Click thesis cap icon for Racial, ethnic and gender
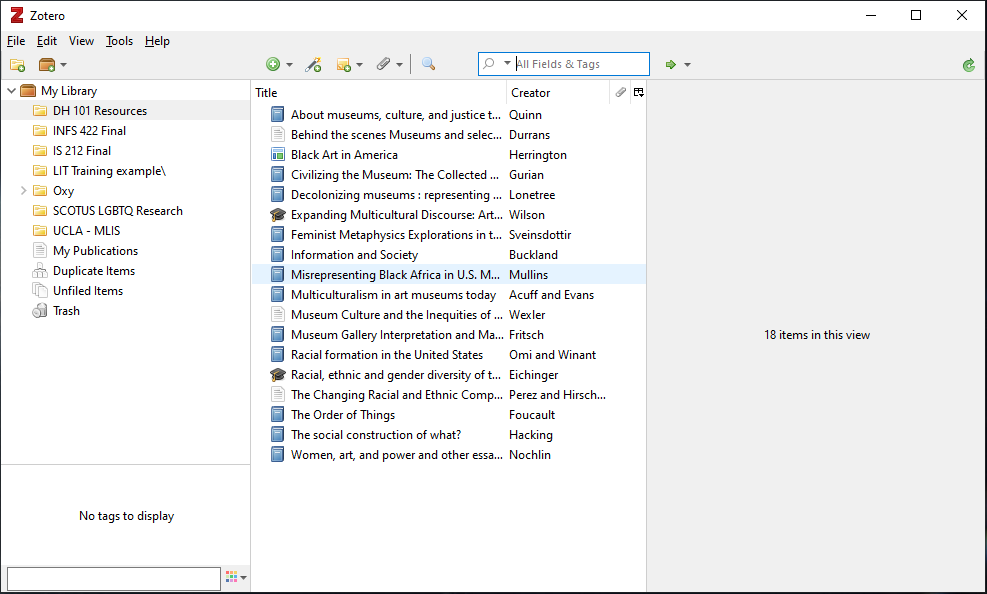987x594 pixels. click(278, 375)
